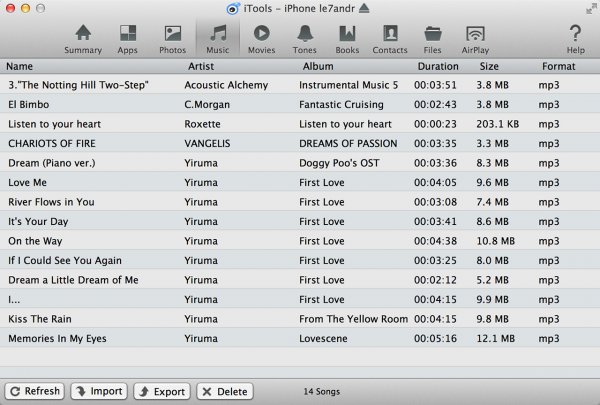The height and width of the screenshot is (405, 600).
Task: Click the Roxette artist cell
Action: 202,124
